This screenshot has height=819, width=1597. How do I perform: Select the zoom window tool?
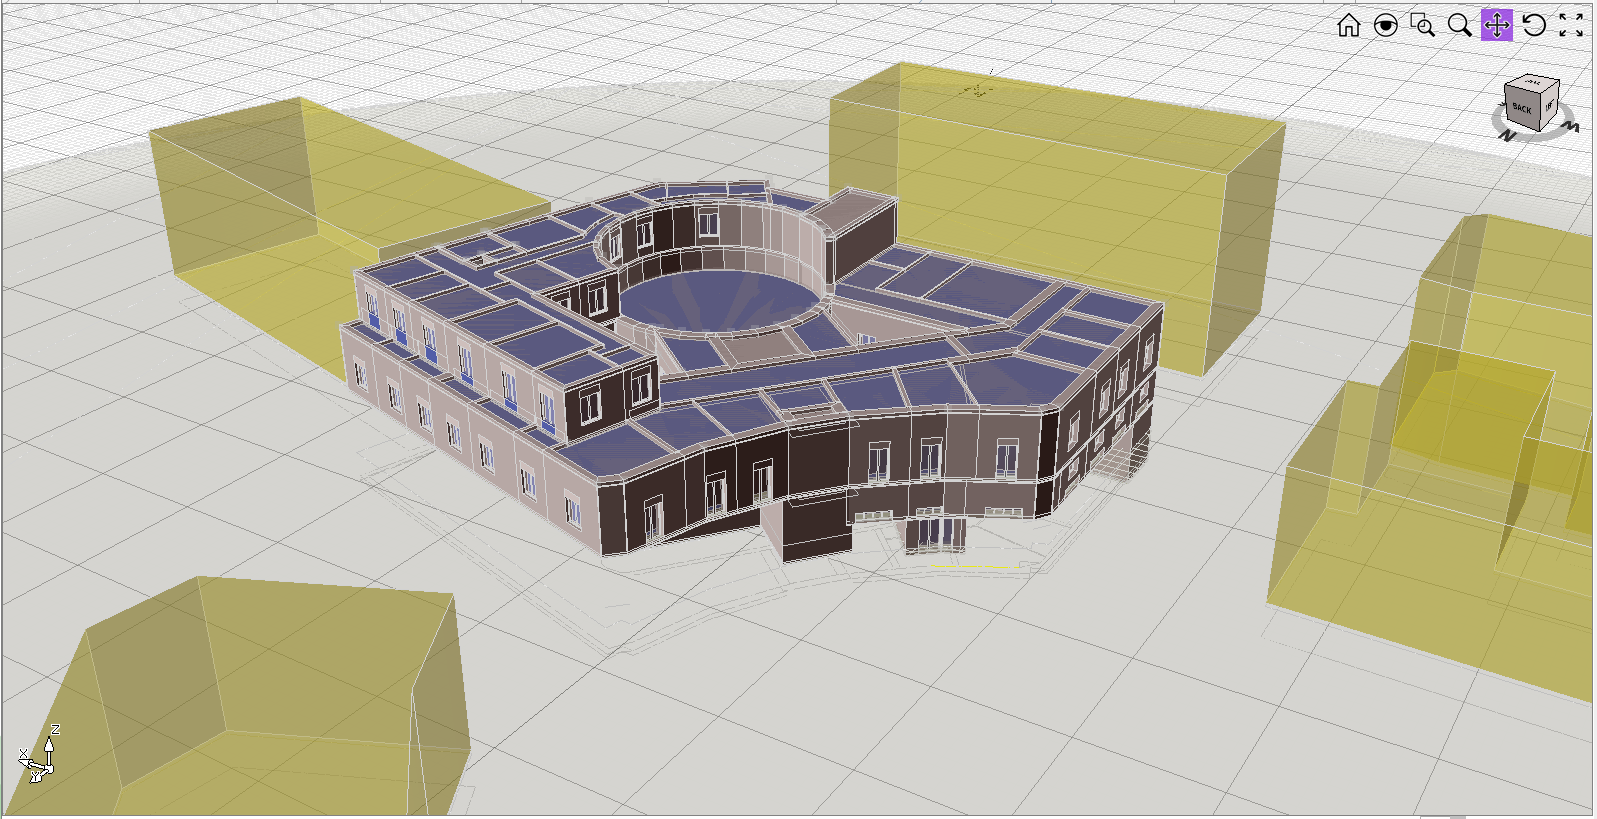tap(1422, 25)
